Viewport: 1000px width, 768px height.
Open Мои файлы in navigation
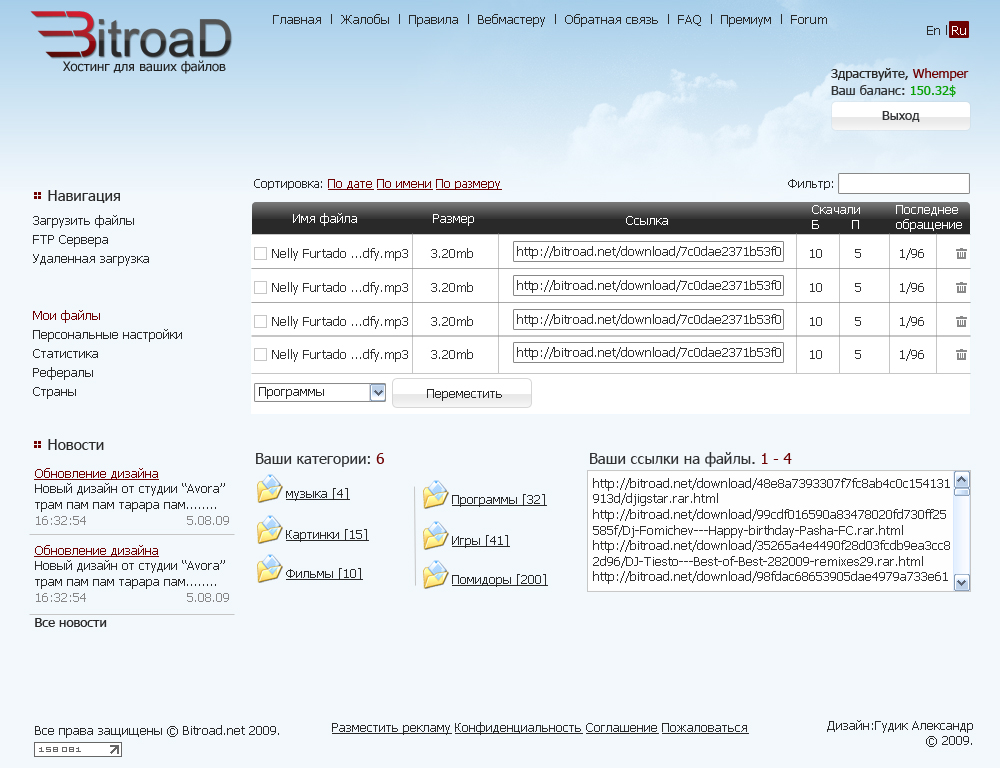pyautogui.click(x=66, y=315)
